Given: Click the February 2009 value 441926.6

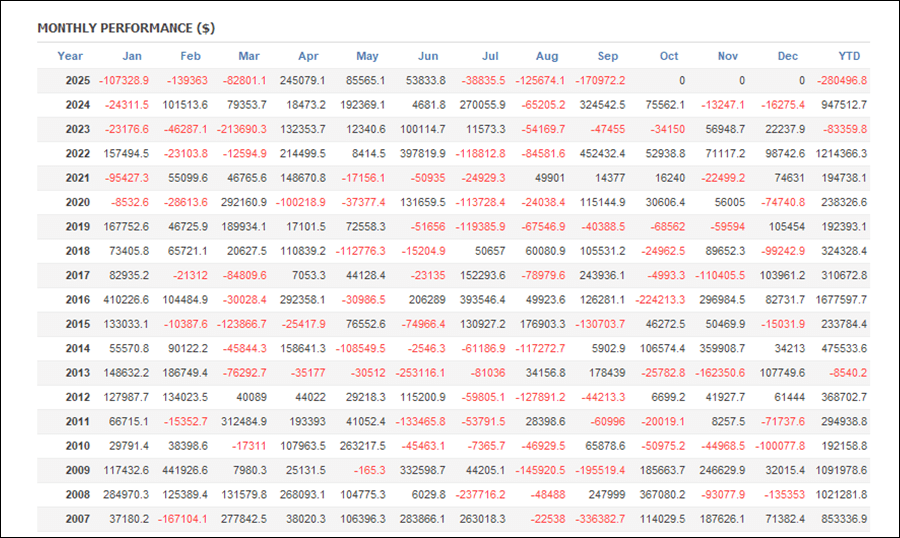Looking at the screenshot, I should (185, 470).
